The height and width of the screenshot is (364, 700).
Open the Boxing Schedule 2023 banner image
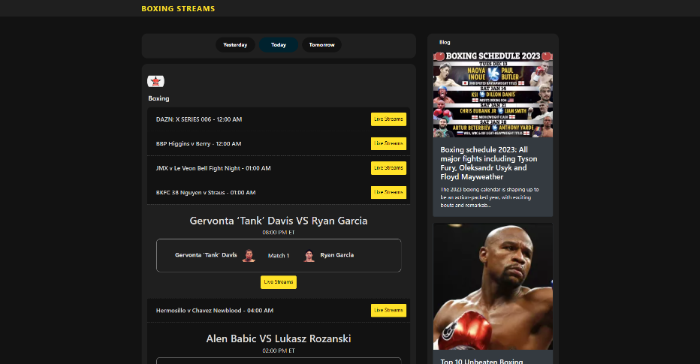(493, 94)
